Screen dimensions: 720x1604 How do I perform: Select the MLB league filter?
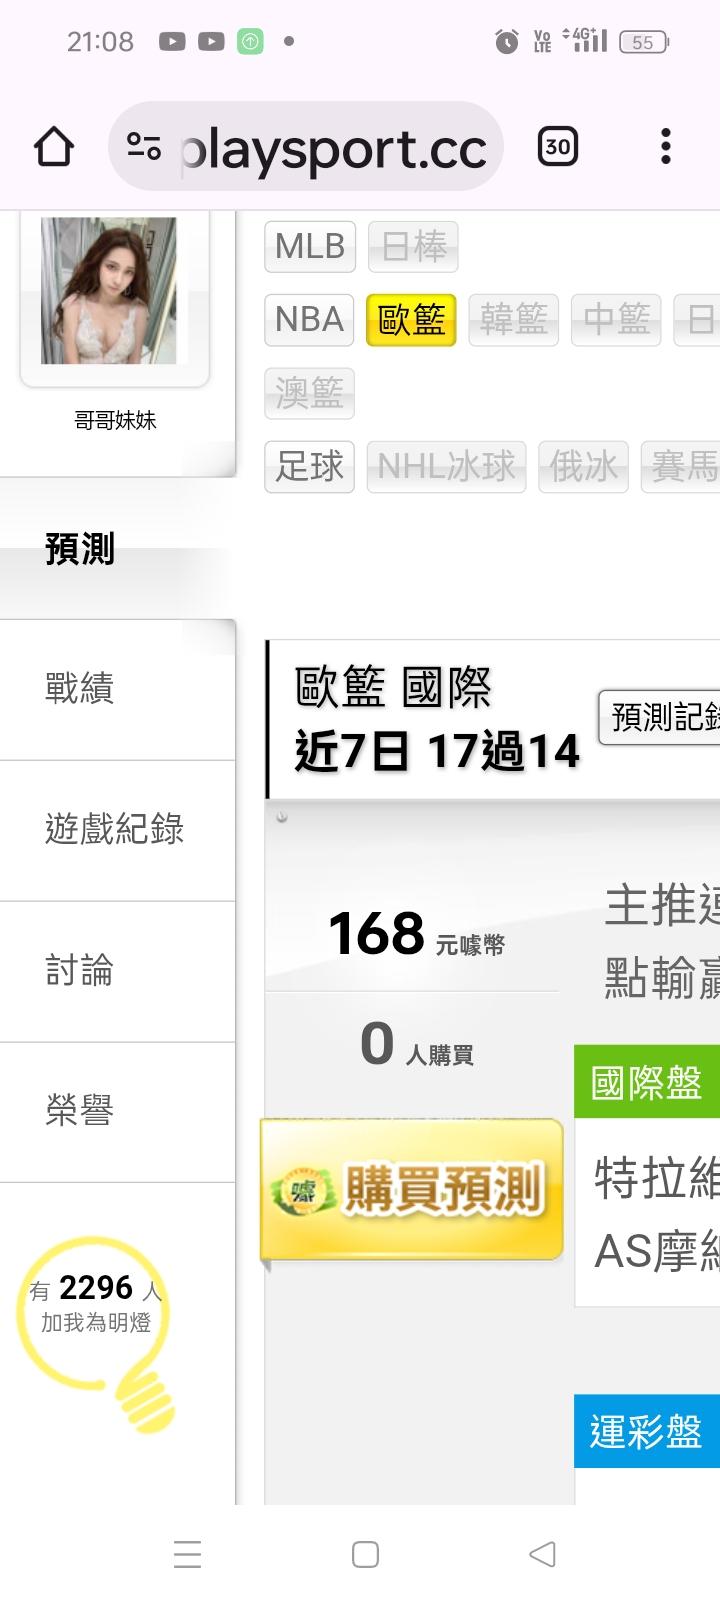point(310,246)
